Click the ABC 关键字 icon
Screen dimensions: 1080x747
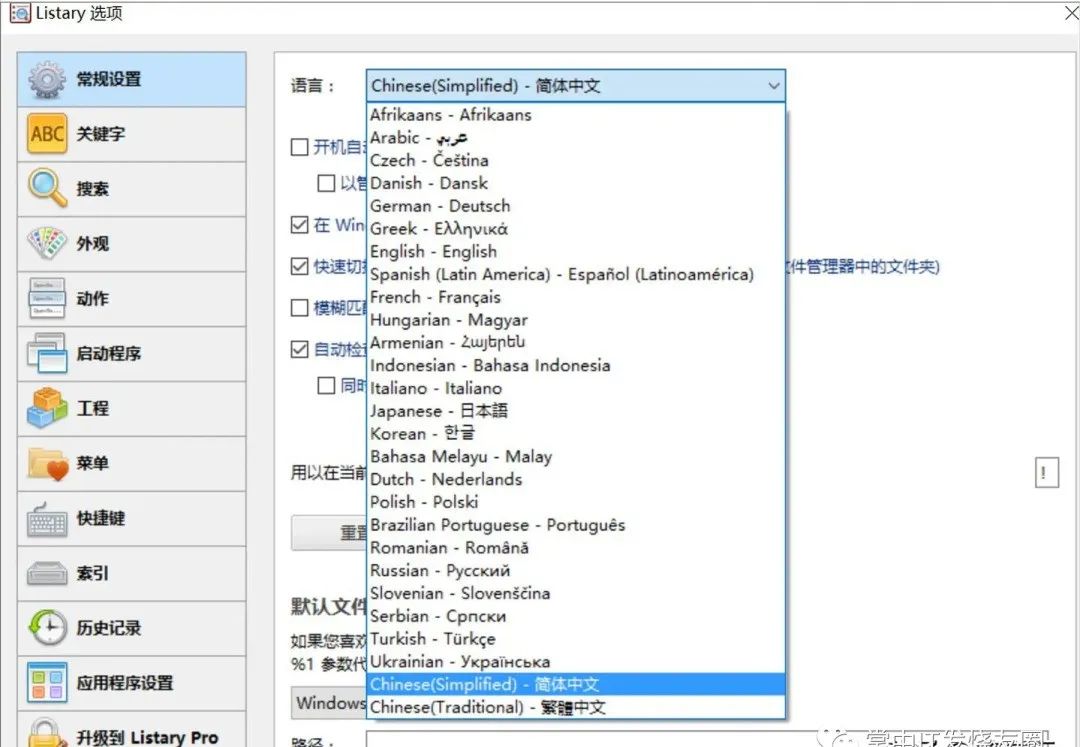(45, 133)
